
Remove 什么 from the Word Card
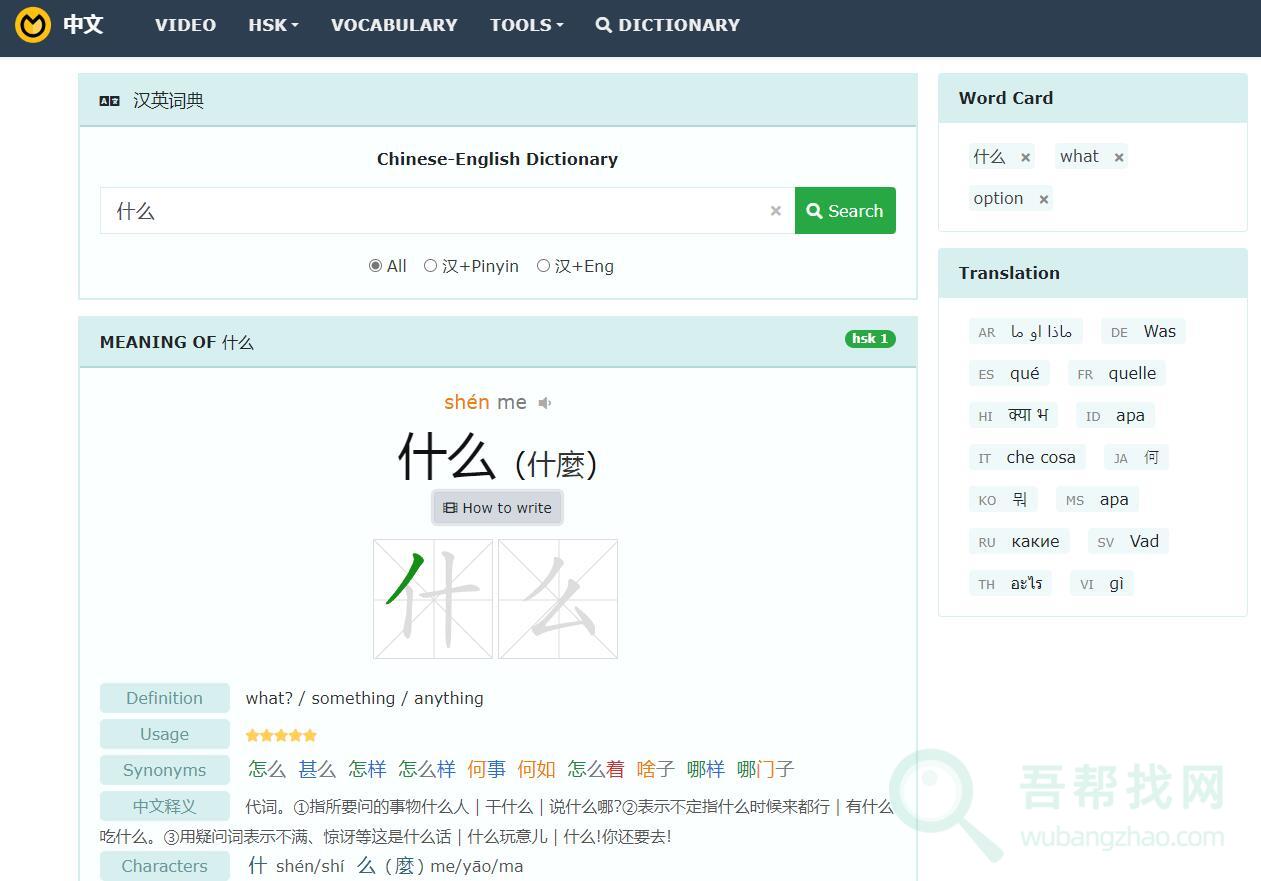1025,158
